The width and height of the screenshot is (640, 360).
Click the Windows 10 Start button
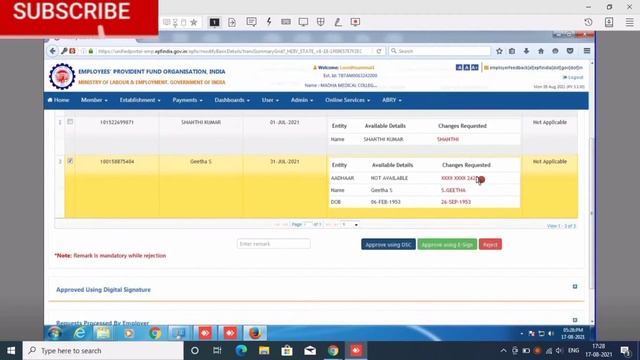coord(11,351)
